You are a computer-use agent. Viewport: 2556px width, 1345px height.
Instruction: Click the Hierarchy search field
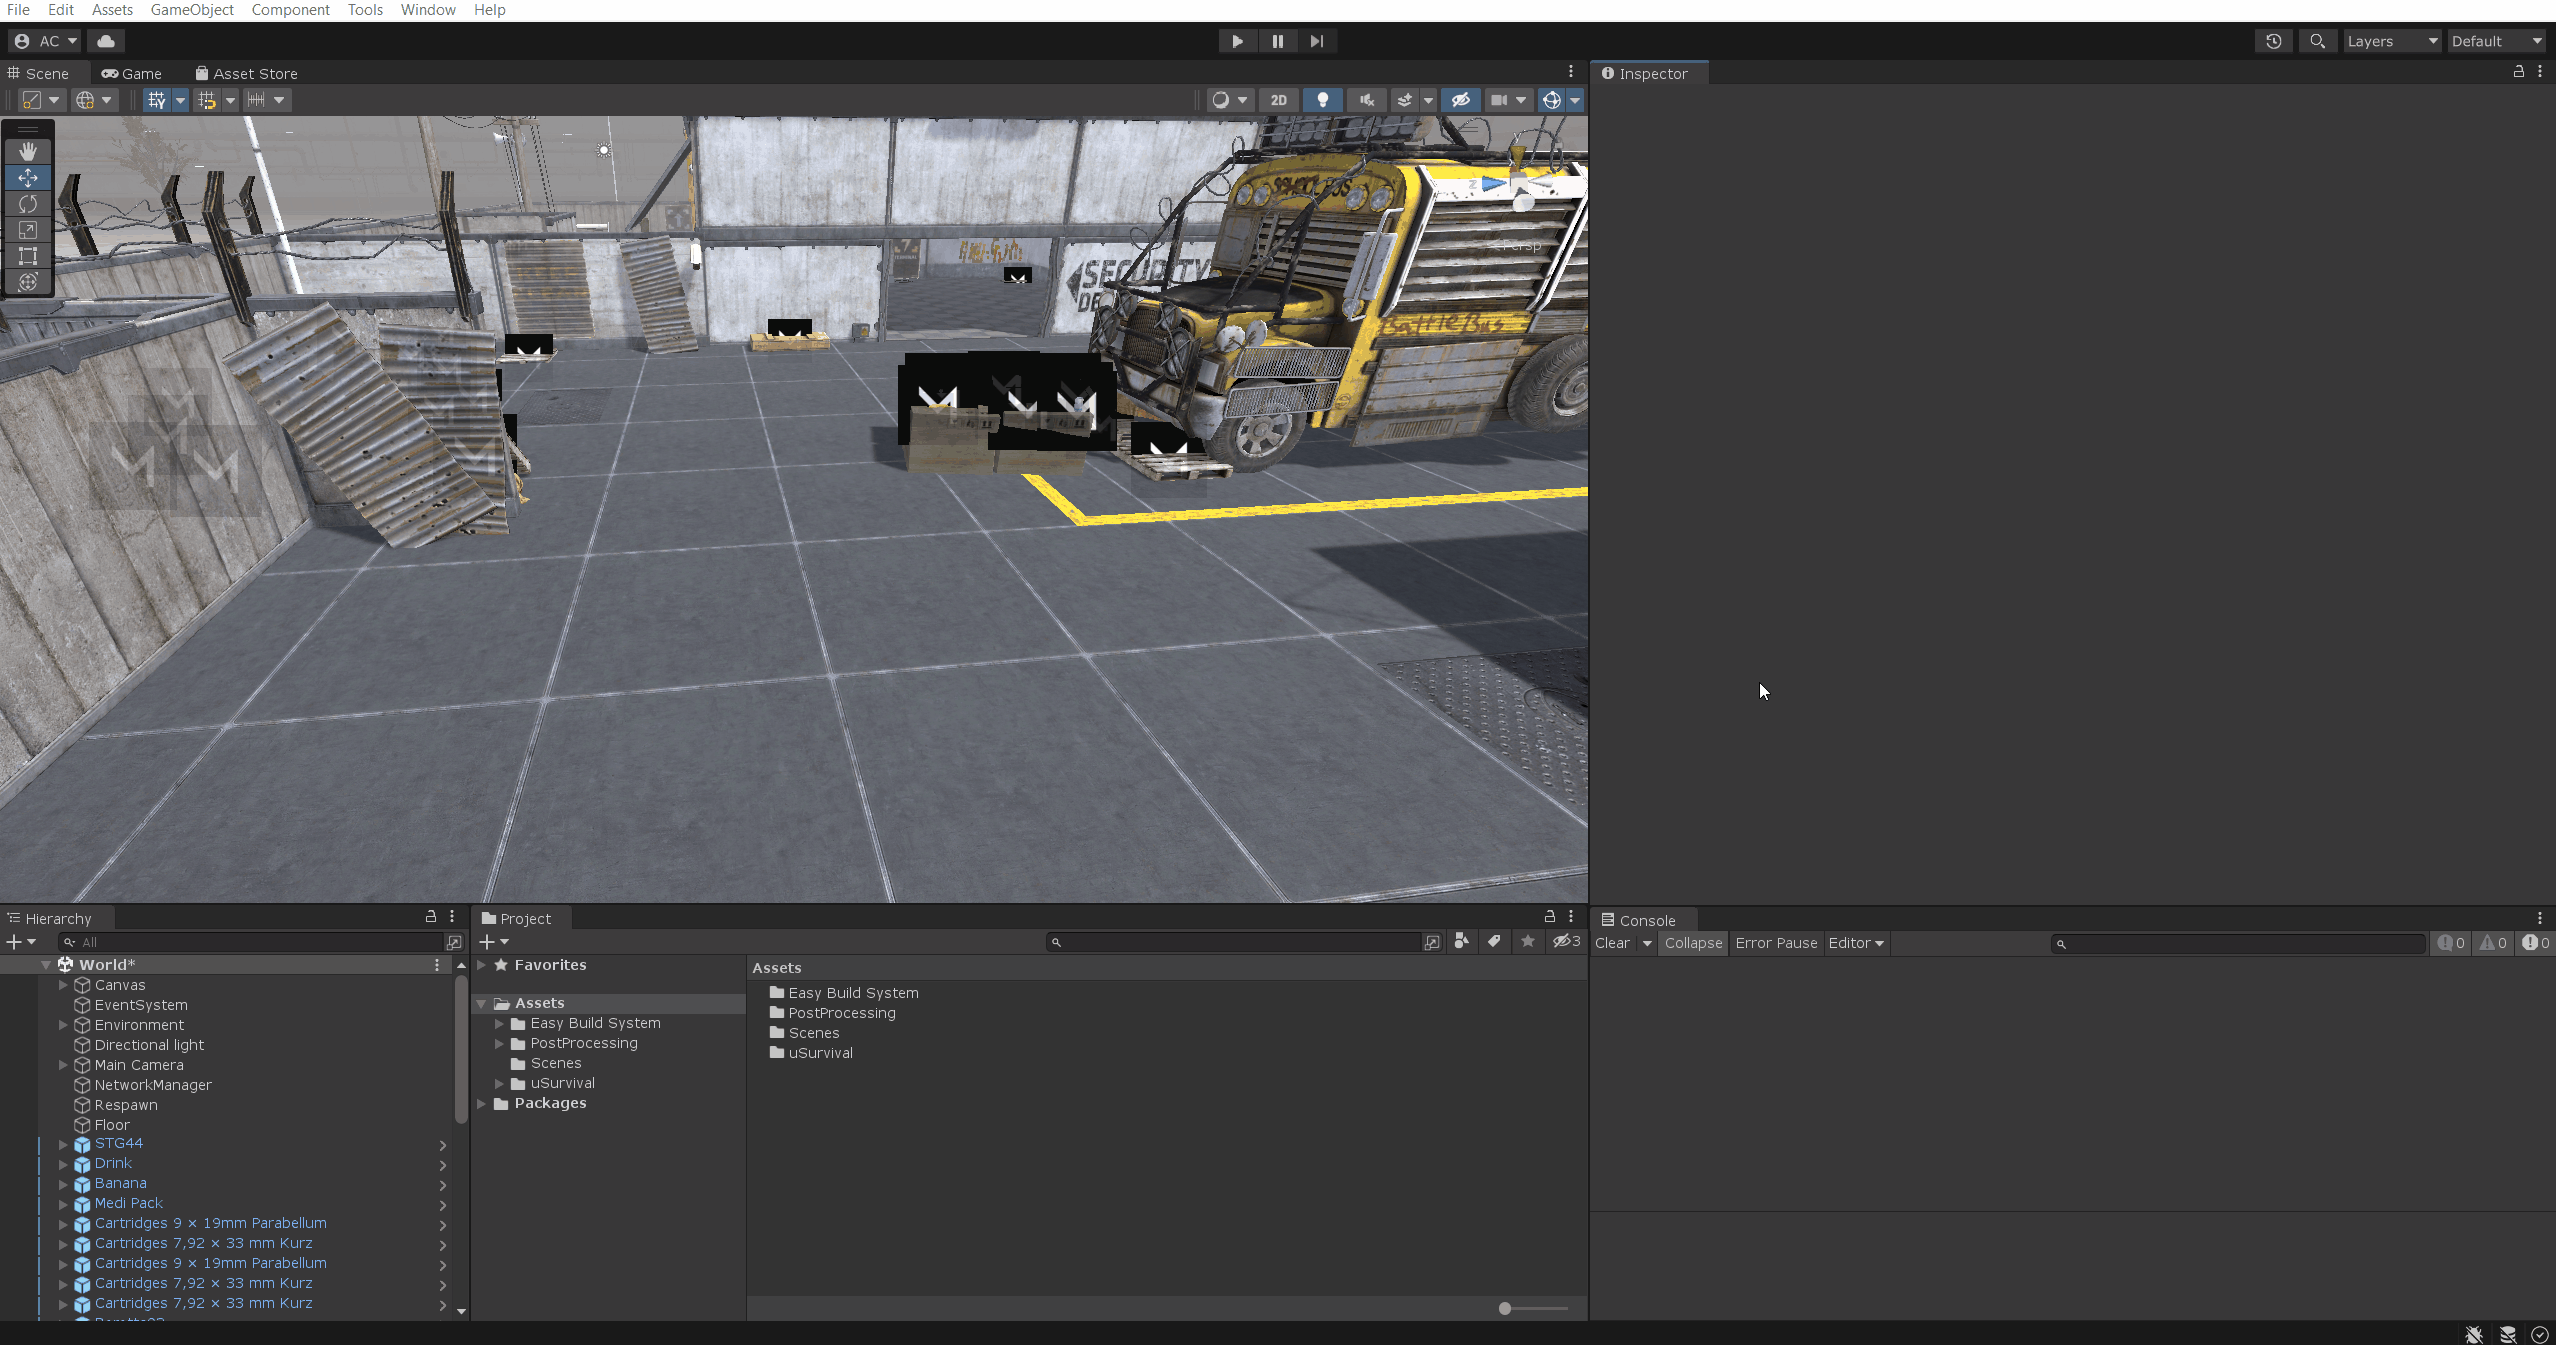point(250,942)
